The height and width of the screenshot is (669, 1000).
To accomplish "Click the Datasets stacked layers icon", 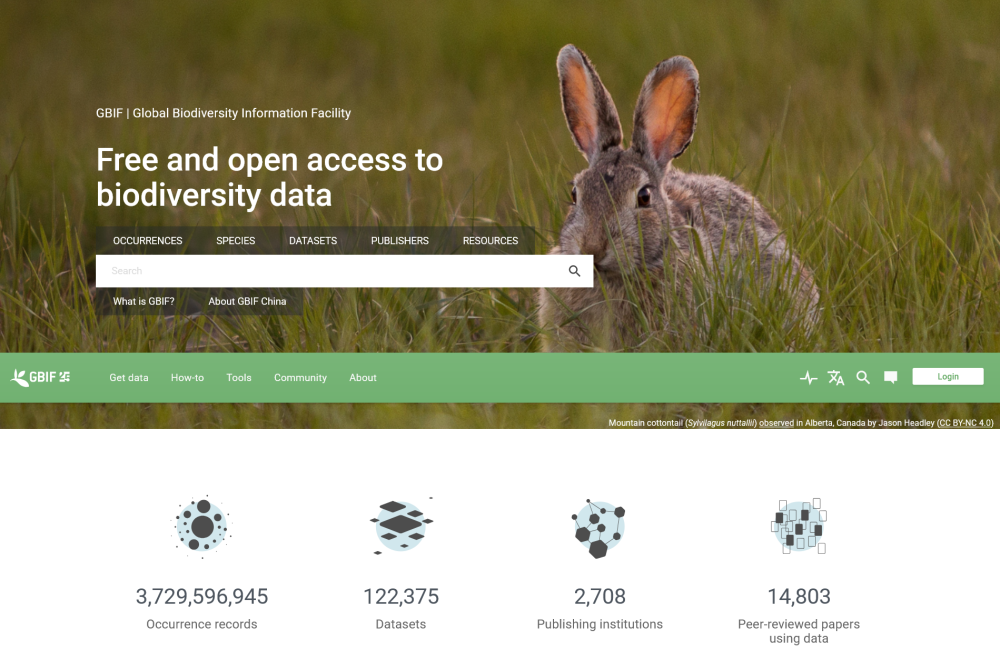I will coord(401,526).
